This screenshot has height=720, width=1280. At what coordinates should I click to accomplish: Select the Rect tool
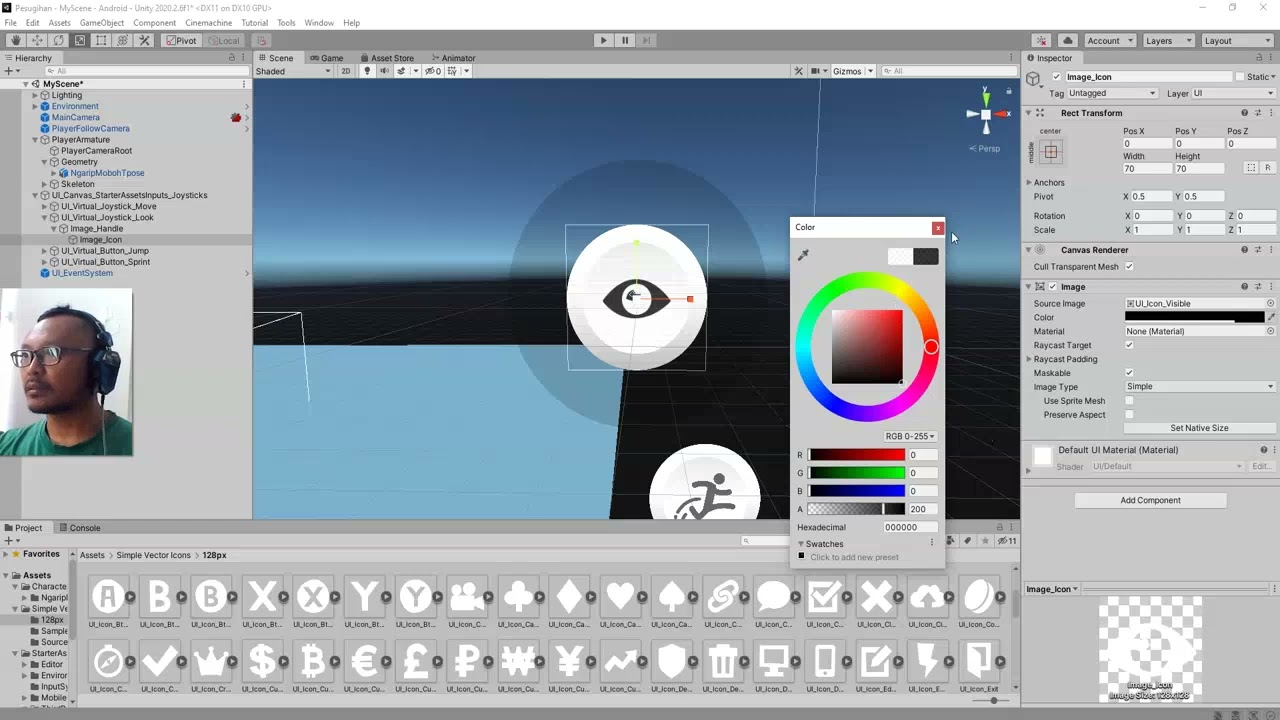pyautogui.click(x=101, y=41)
